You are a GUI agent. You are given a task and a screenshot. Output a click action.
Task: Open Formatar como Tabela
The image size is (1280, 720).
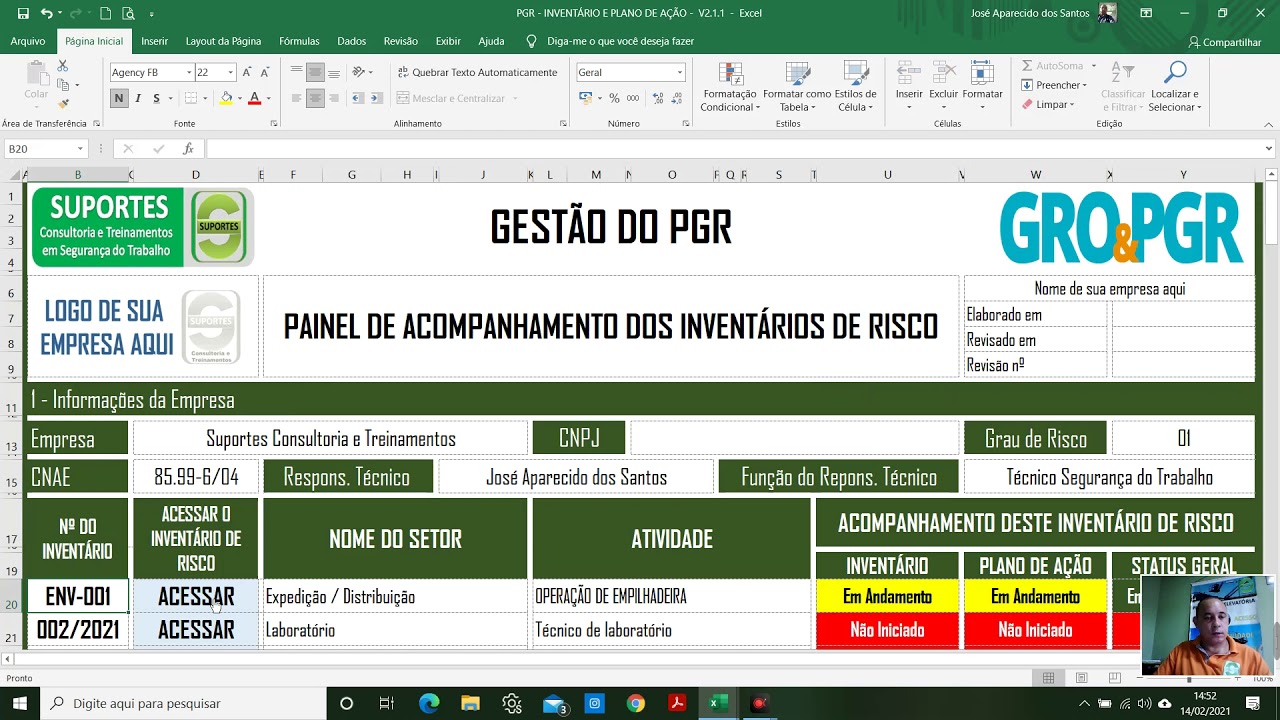pos(797,88)
